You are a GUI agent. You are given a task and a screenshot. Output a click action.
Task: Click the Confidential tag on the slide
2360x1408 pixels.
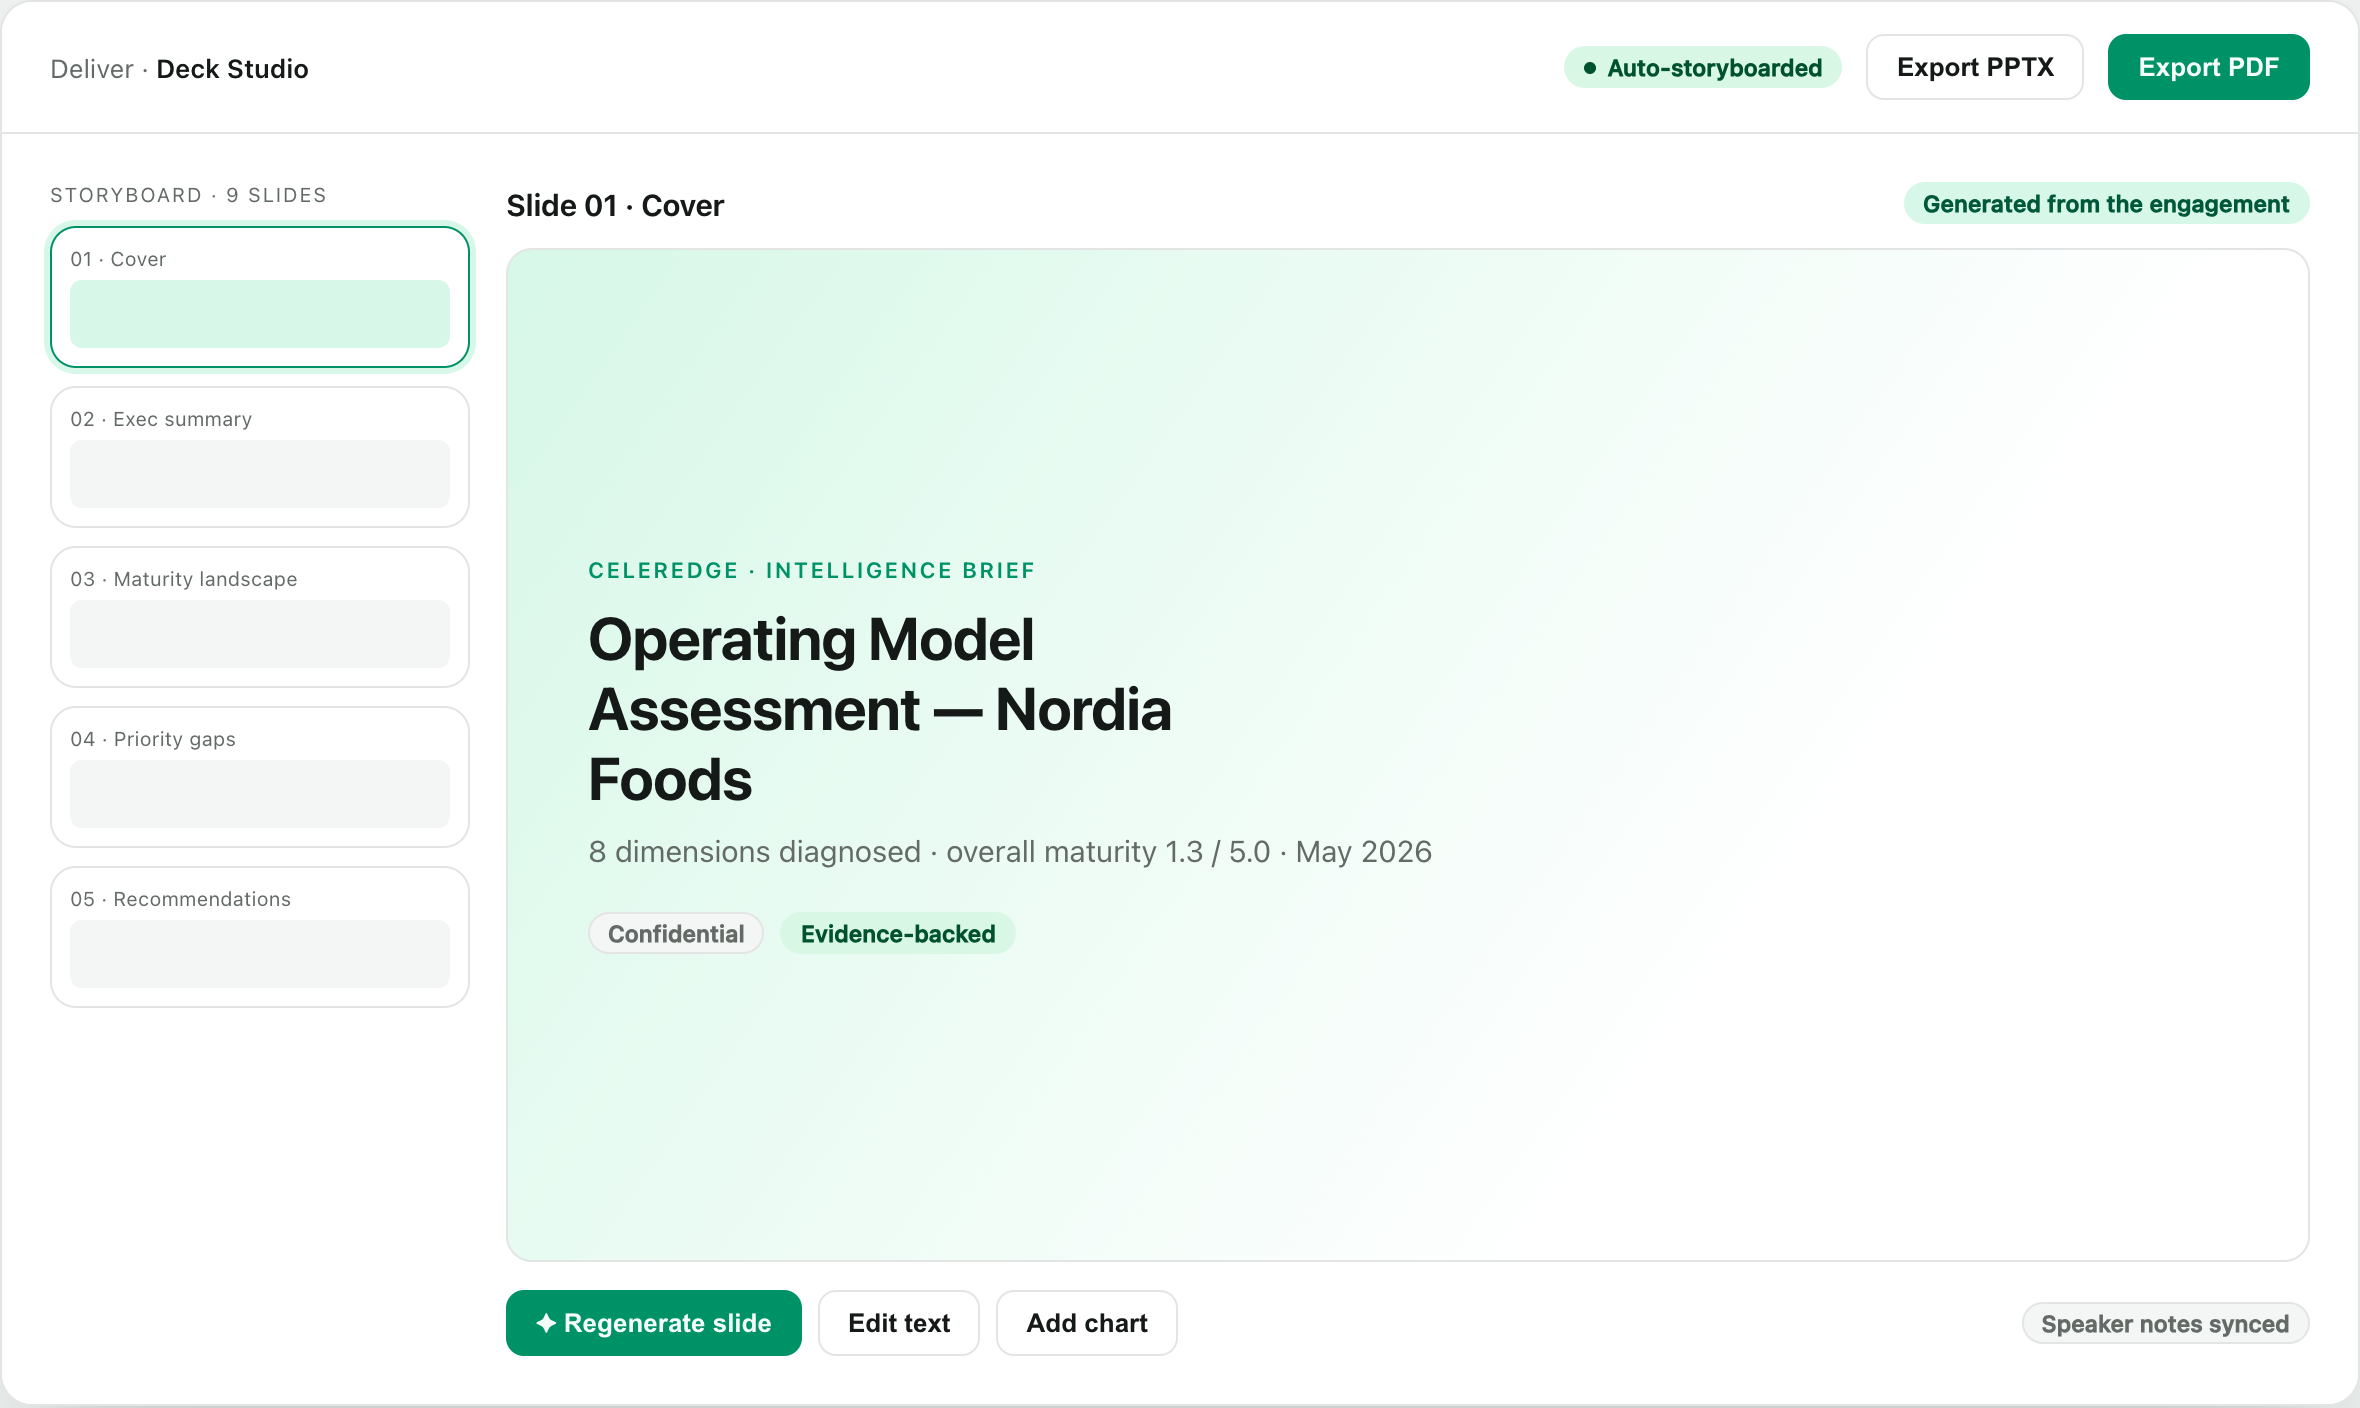coord(676,934)
